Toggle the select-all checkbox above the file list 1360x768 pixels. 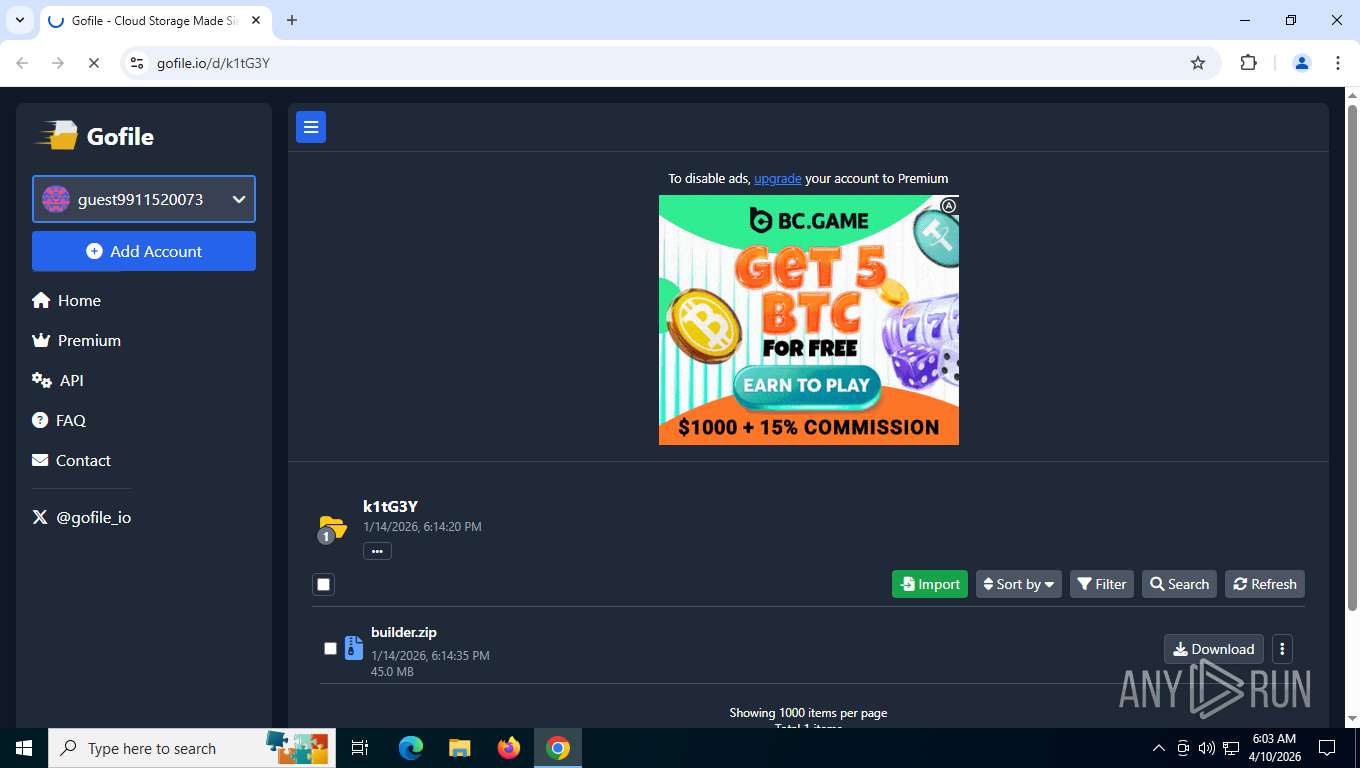pyautogui.click(x=323, y=584)
